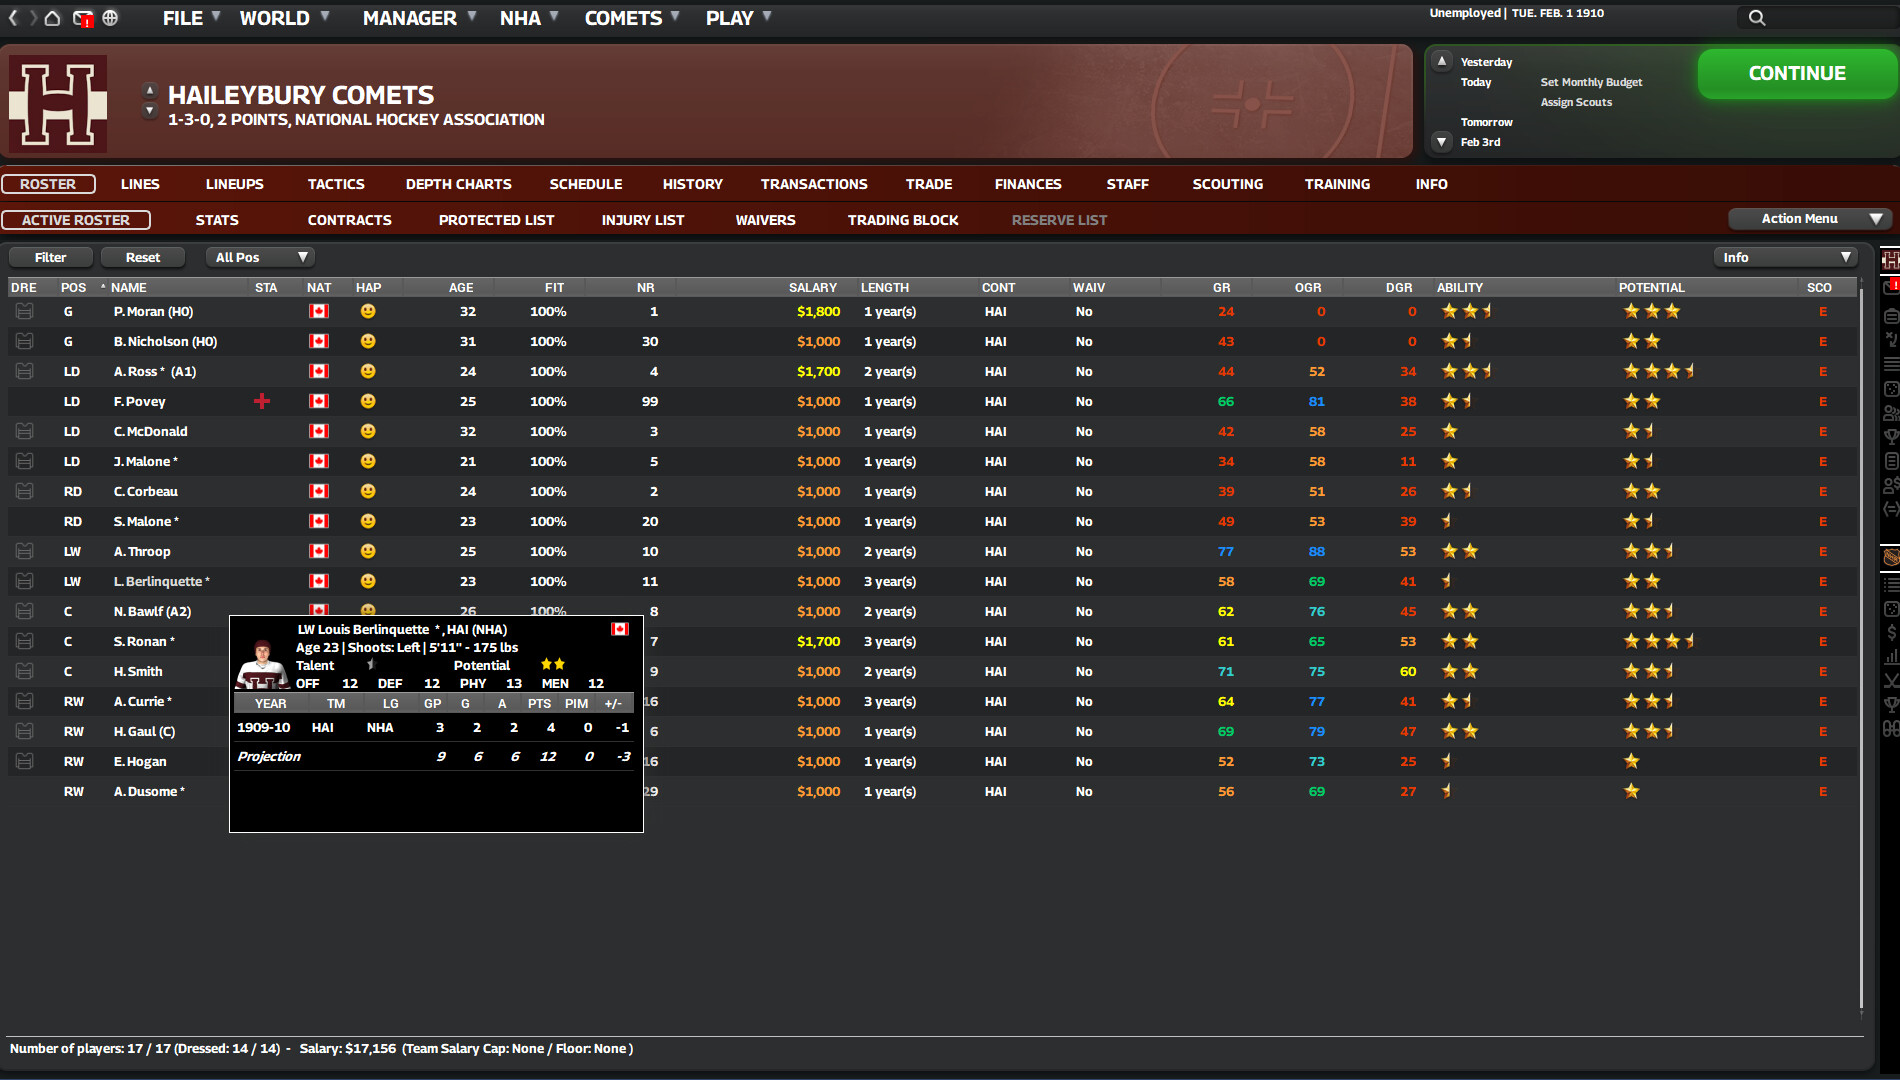Click the Set Monthly Budget link
The width and height of the screenshot is (1900, 1080).
[1590, 82]
